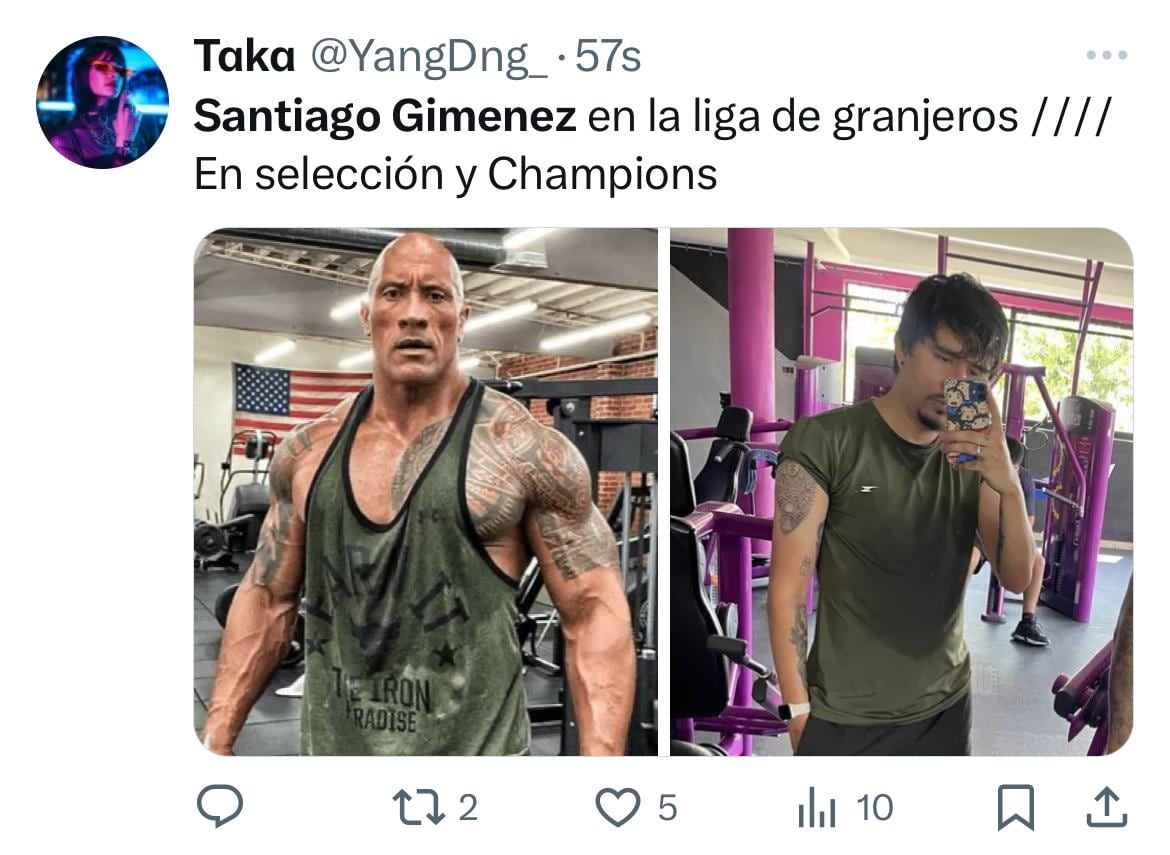Click the 57s timestamp

[608, 57]
